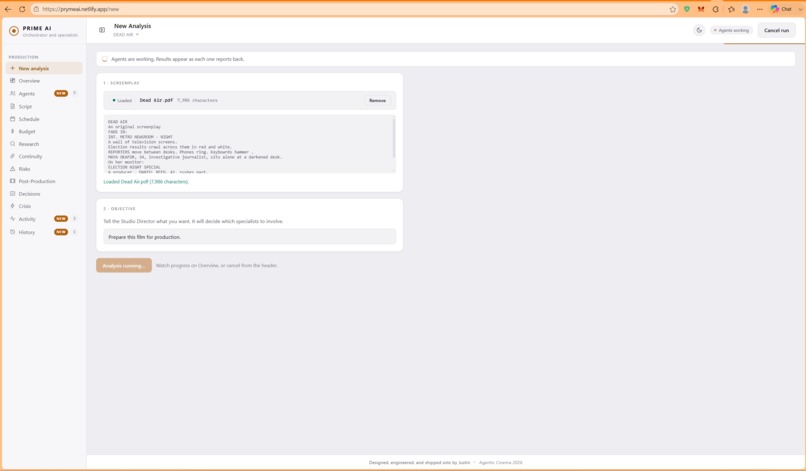Click the PRODUCTION sidebar heading

(24, 57)
